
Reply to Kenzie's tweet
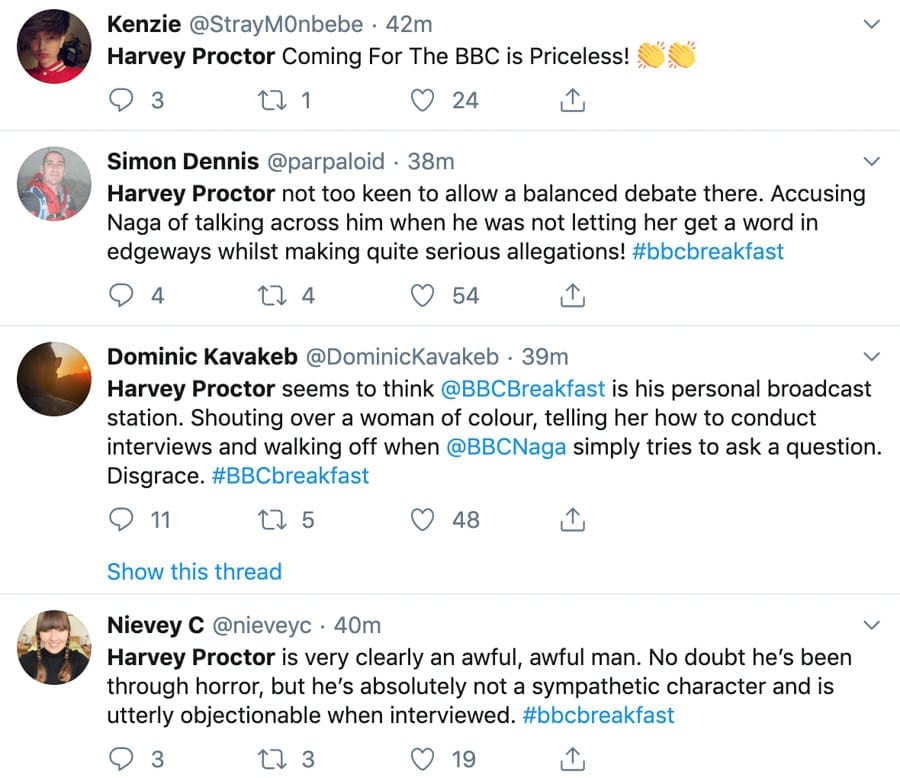click(121, 100)
